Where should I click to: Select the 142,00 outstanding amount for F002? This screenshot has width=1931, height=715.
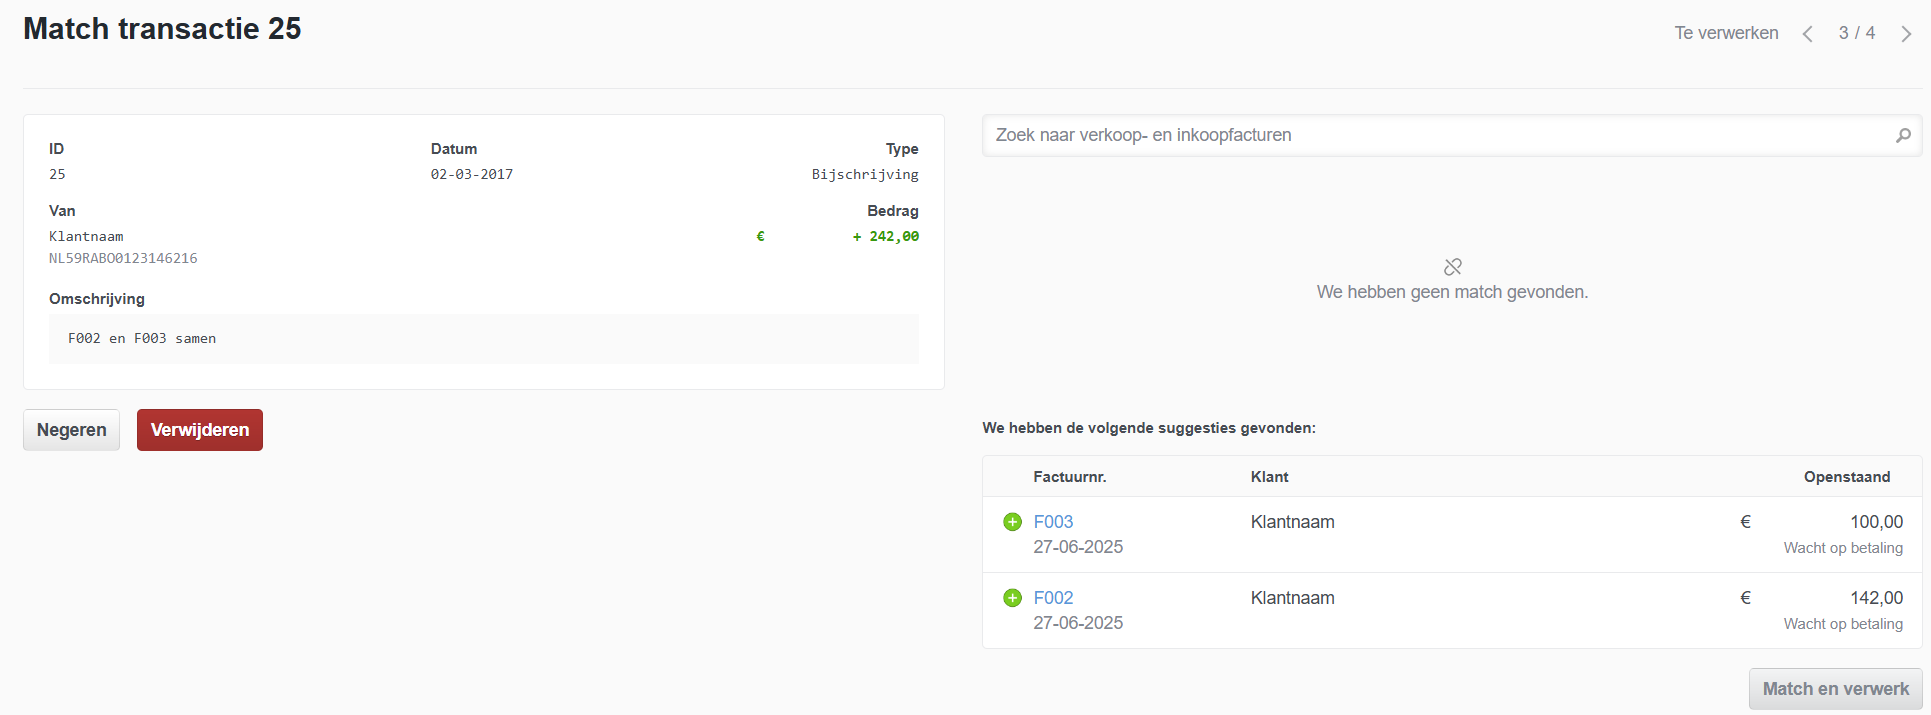pyautogui.click(x=1876, y=598)
